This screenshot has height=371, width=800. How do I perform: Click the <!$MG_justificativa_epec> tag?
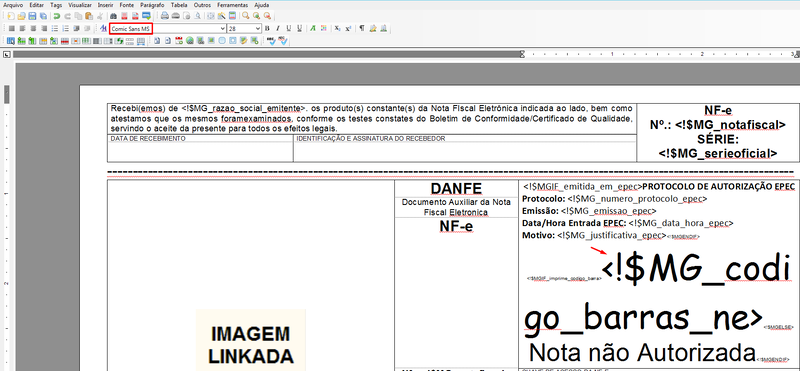coord(612,235)
